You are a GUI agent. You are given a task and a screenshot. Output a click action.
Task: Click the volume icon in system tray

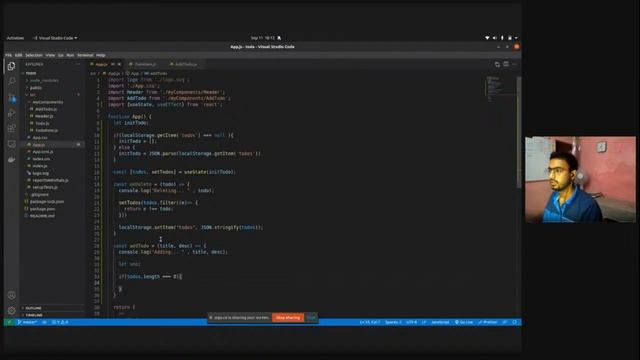click(494, 38)
